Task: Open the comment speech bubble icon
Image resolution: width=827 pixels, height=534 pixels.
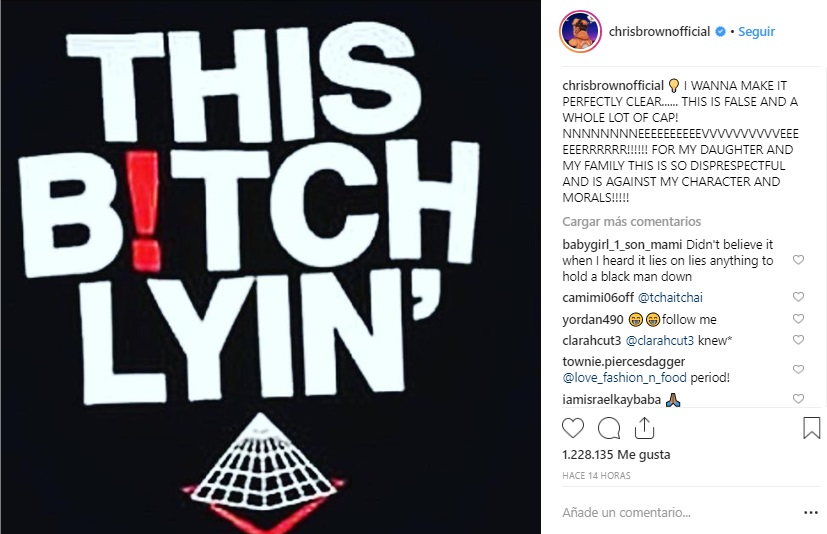Action: [x=609, y=428]
